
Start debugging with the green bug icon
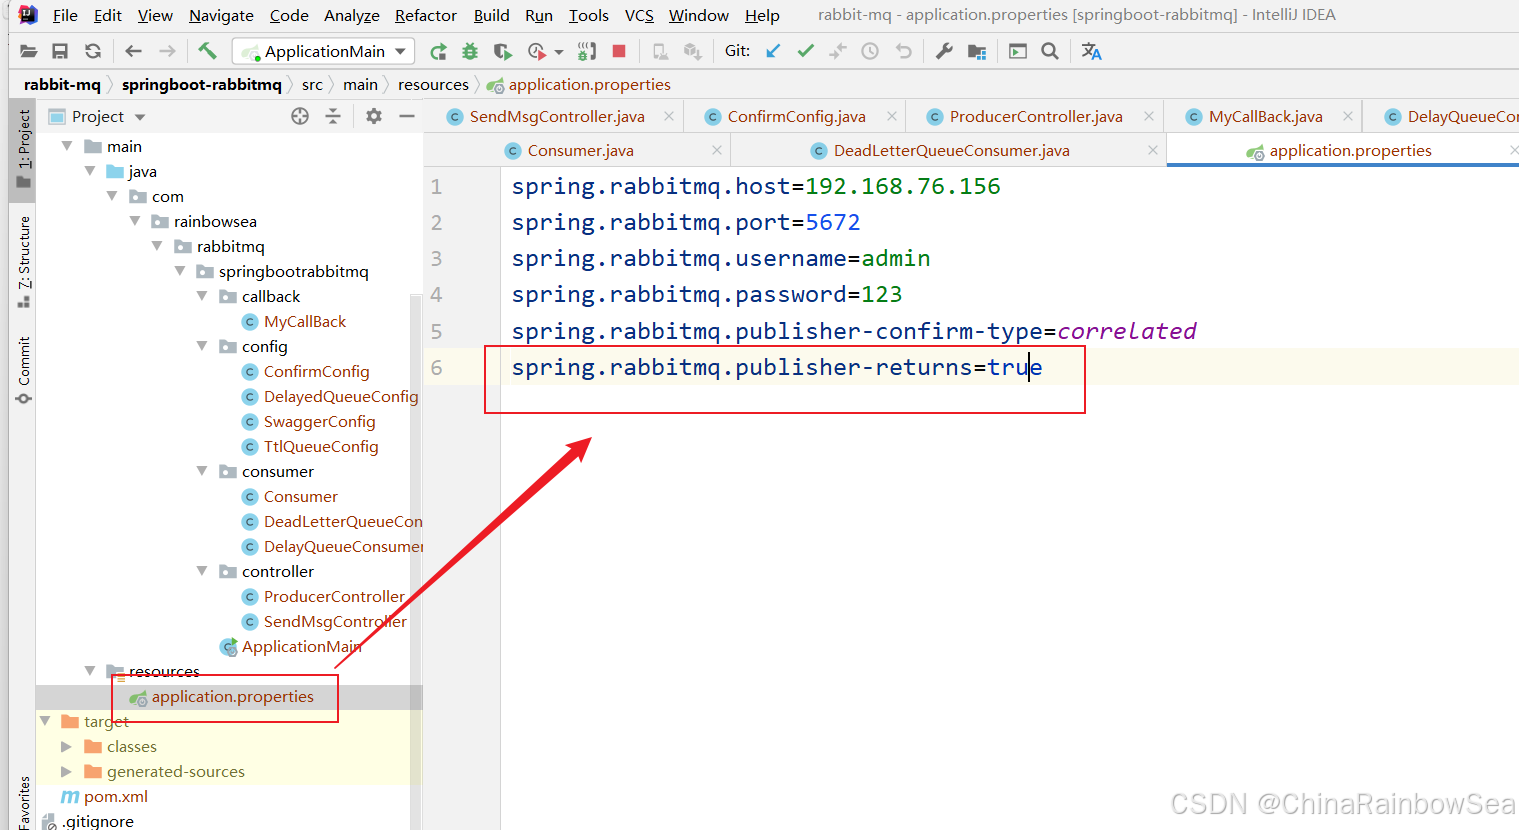pos(470,51)
